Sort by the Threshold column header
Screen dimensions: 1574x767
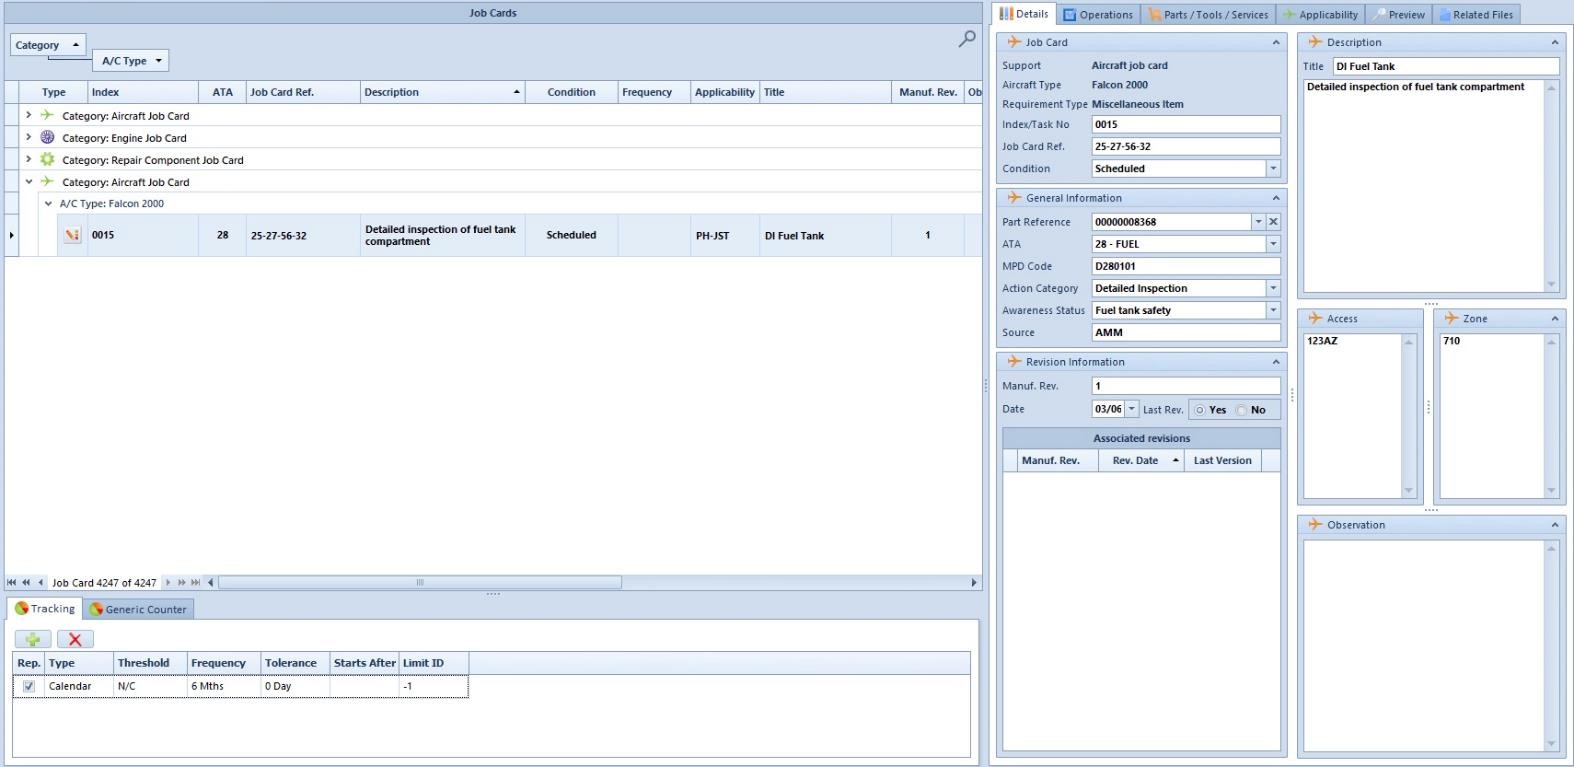[x=150, y=663]
